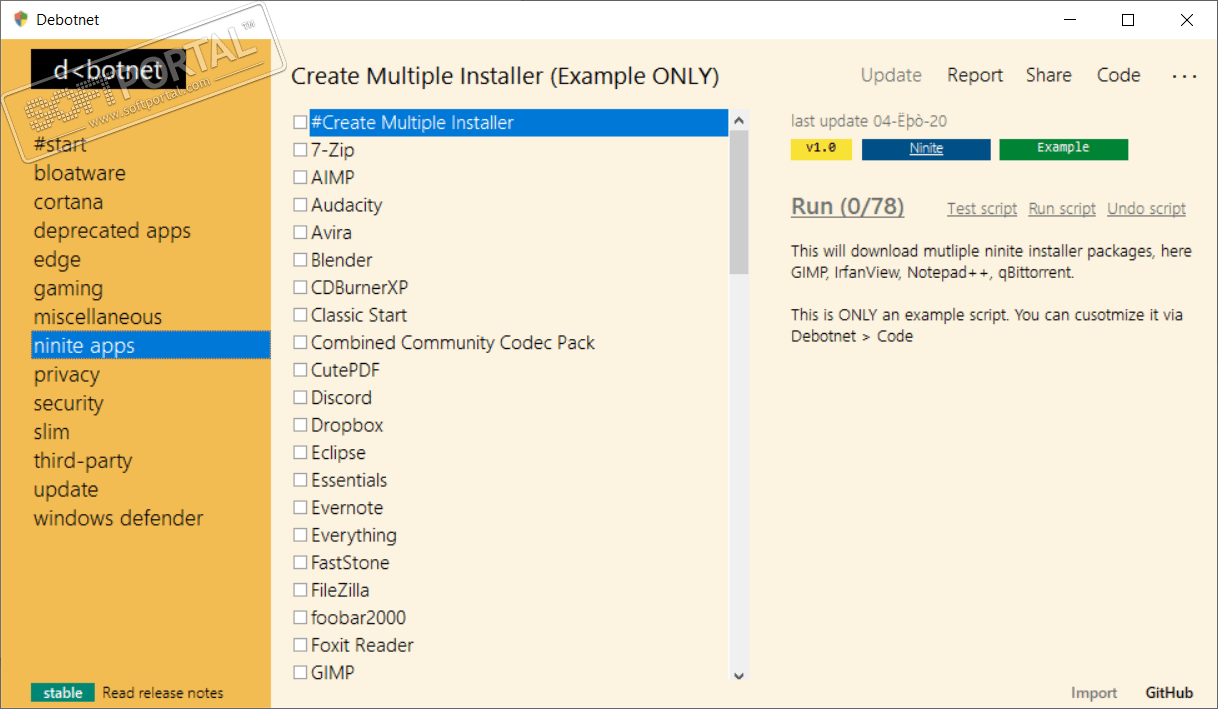Click the Import link
The height and width of the screenshot is (709, 1218).
click(1094, 693)
